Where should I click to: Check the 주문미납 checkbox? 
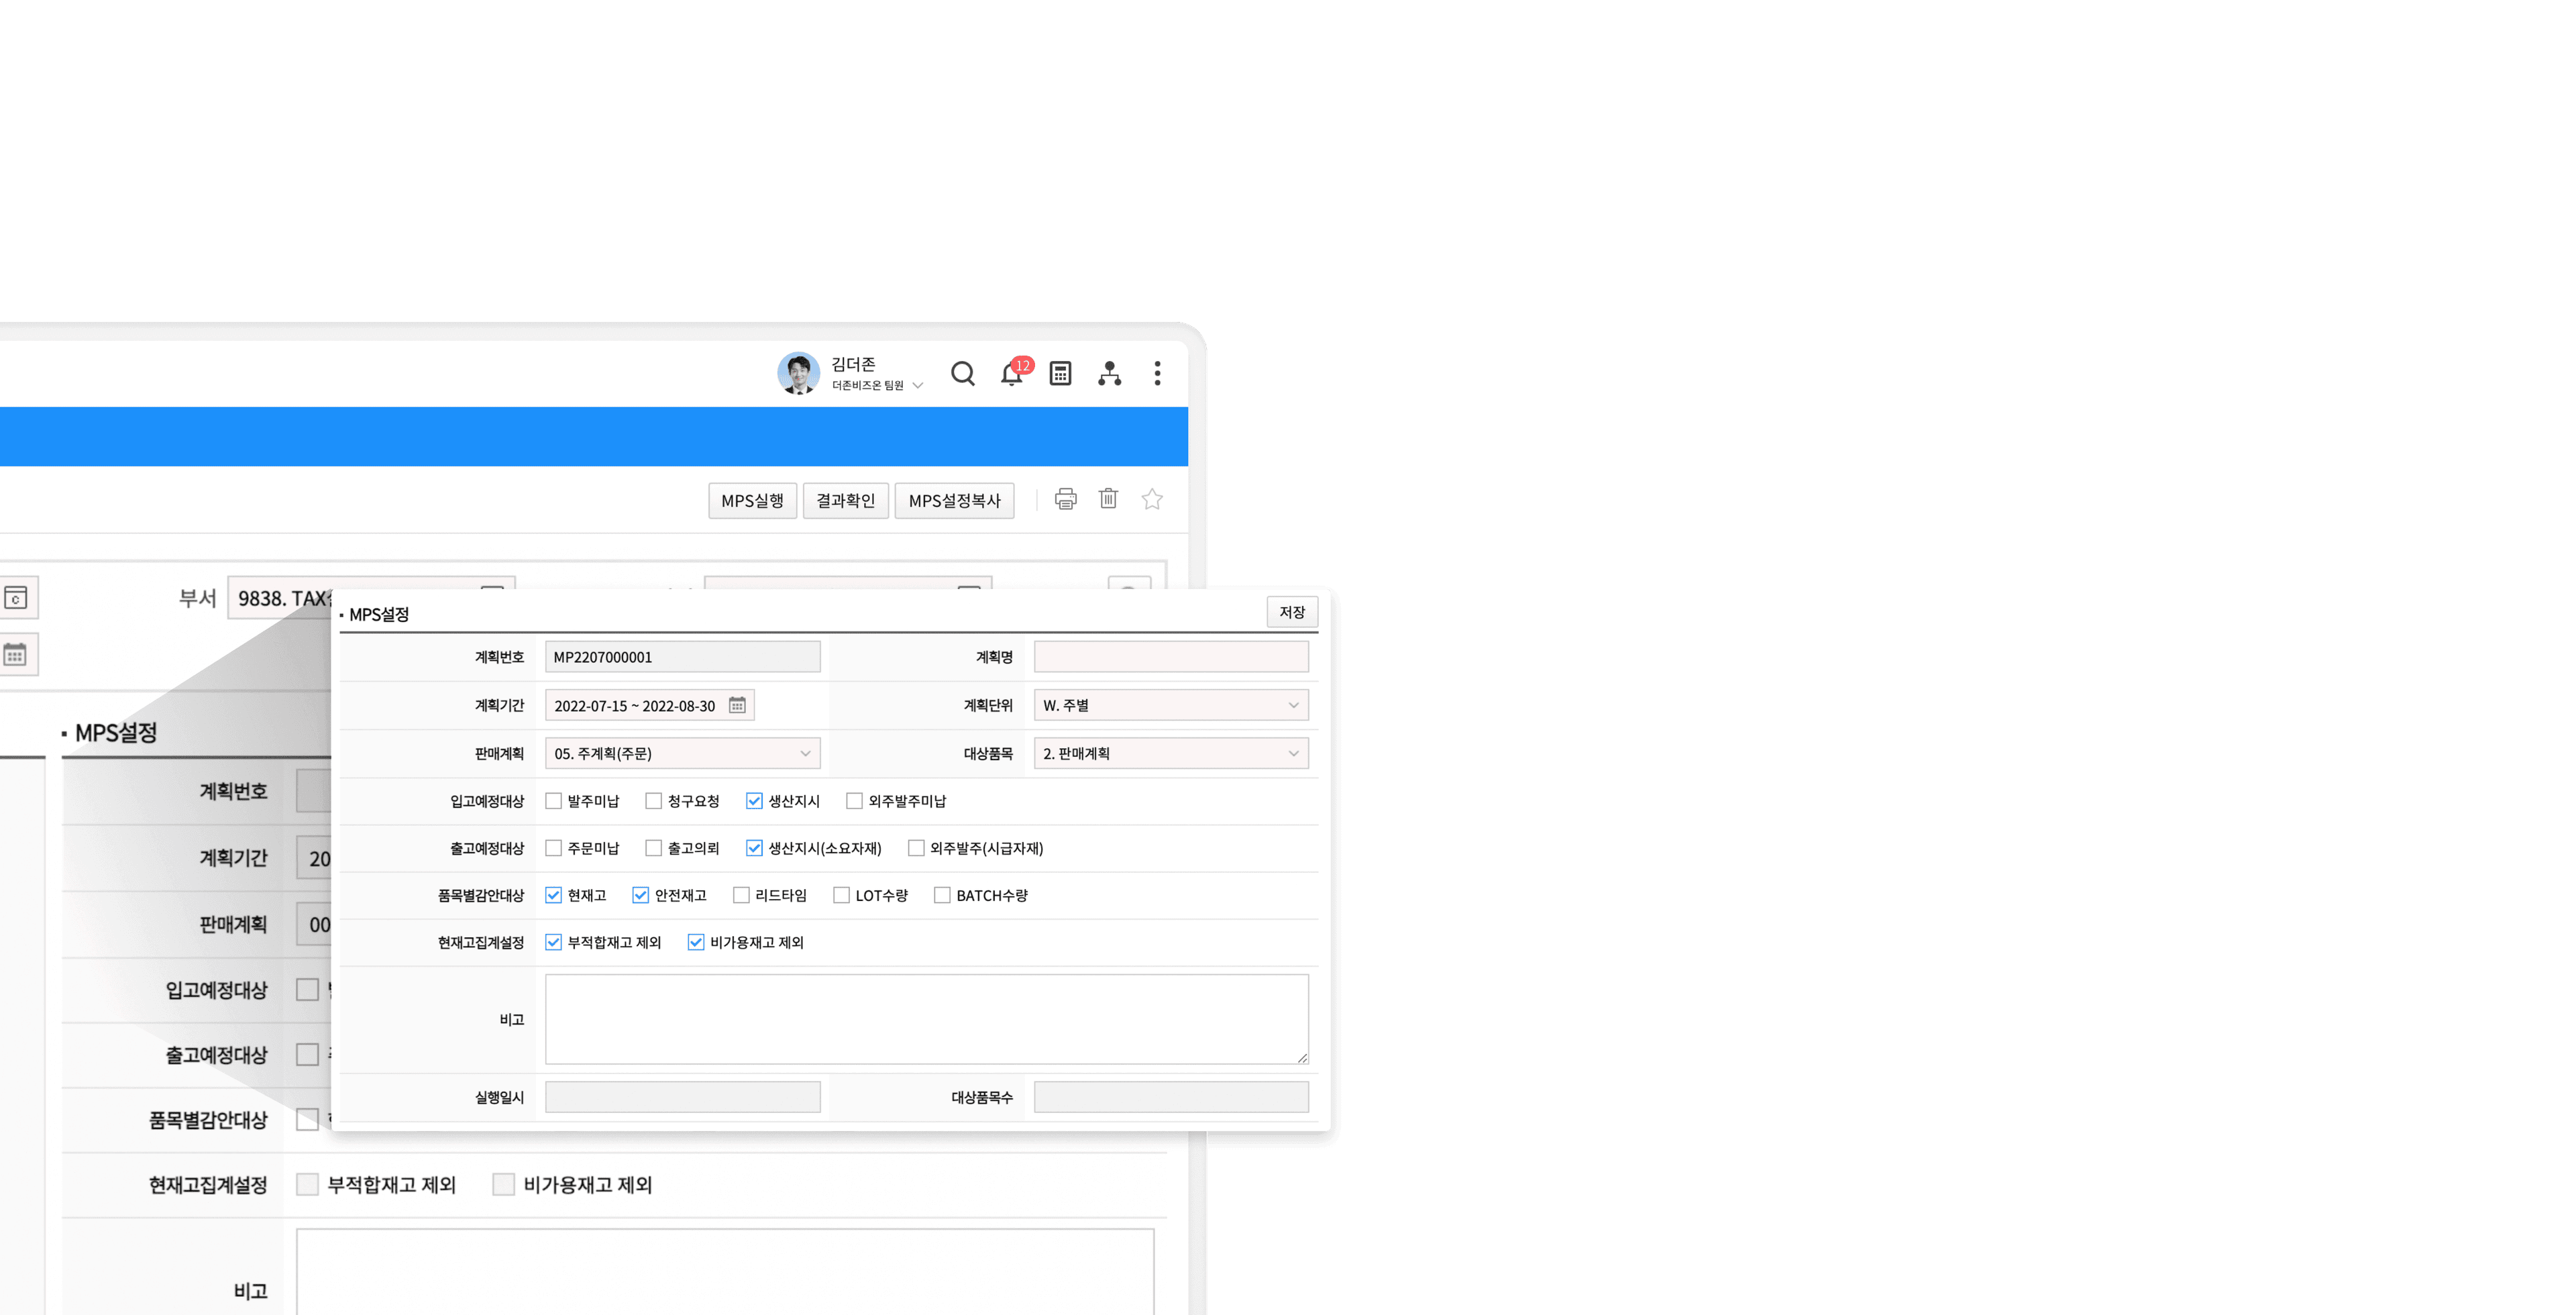(553, 848)
